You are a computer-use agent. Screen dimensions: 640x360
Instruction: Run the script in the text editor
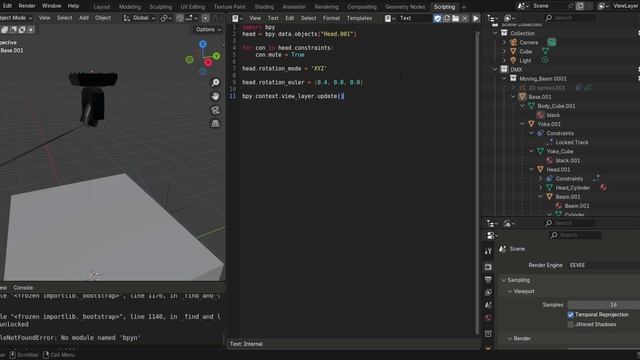click(476, 18)
